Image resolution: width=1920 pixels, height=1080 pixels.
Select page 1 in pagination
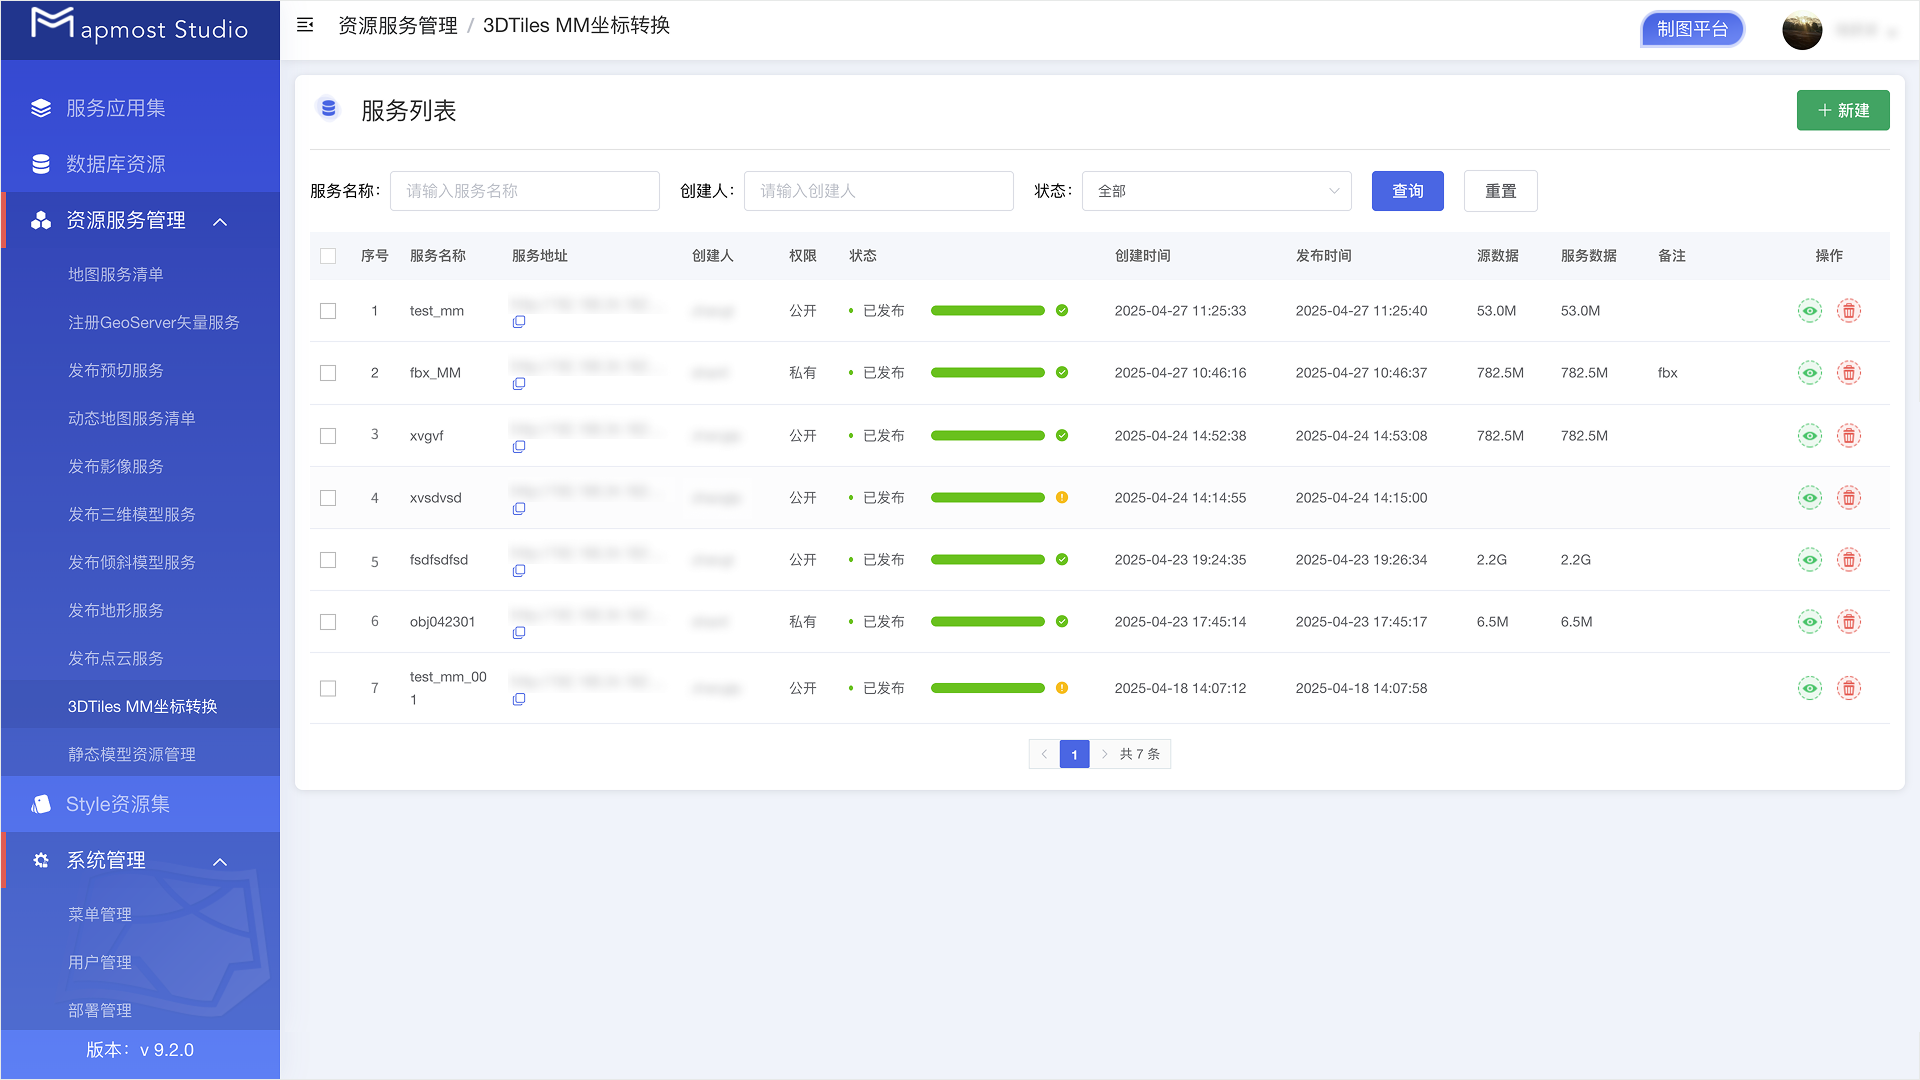click(x=1074, y=754)
